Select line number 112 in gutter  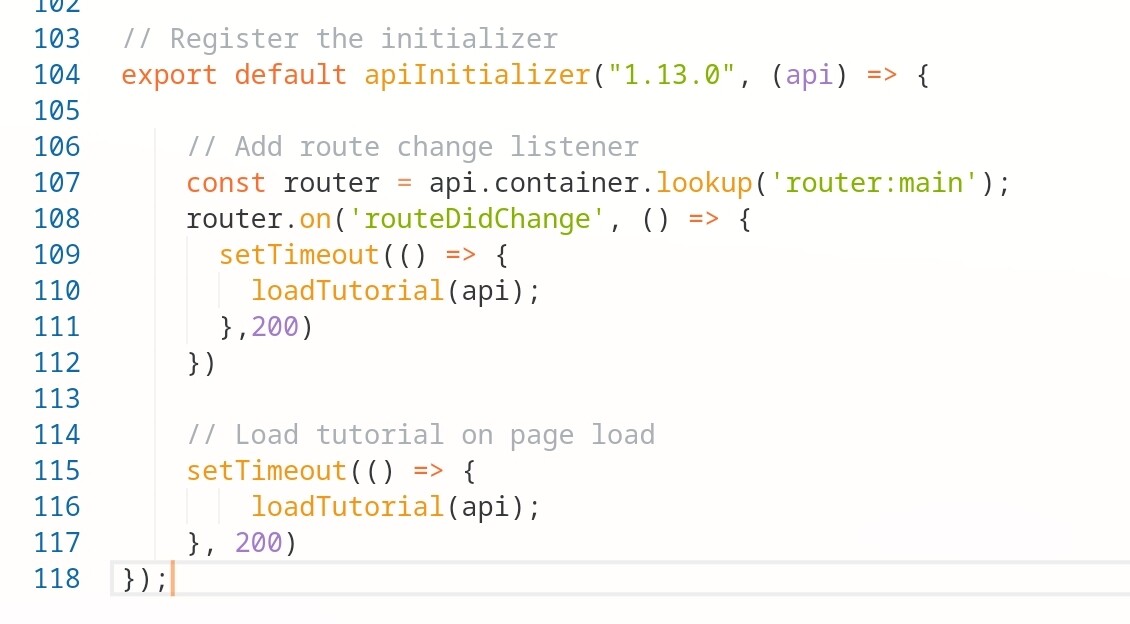pyautogui.click(x=57, y=362)
